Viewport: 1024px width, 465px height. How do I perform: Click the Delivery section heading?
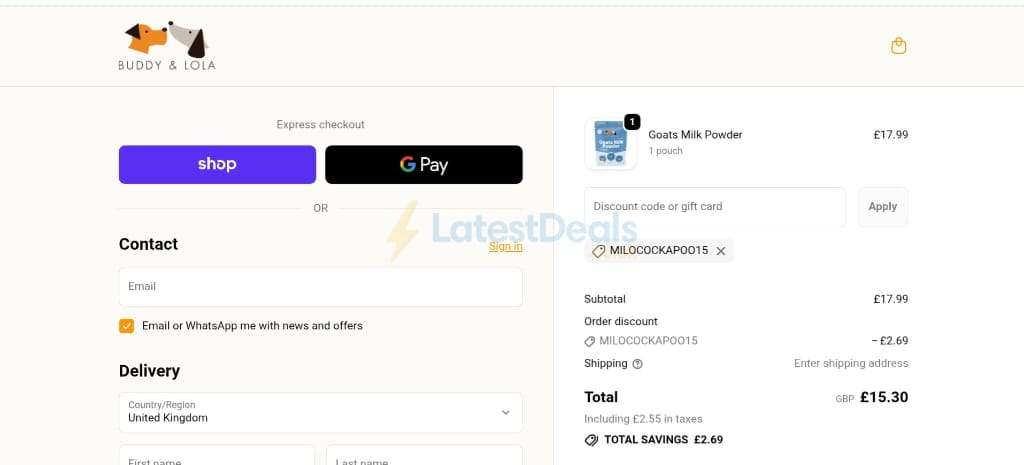click(x=149, y=371)
